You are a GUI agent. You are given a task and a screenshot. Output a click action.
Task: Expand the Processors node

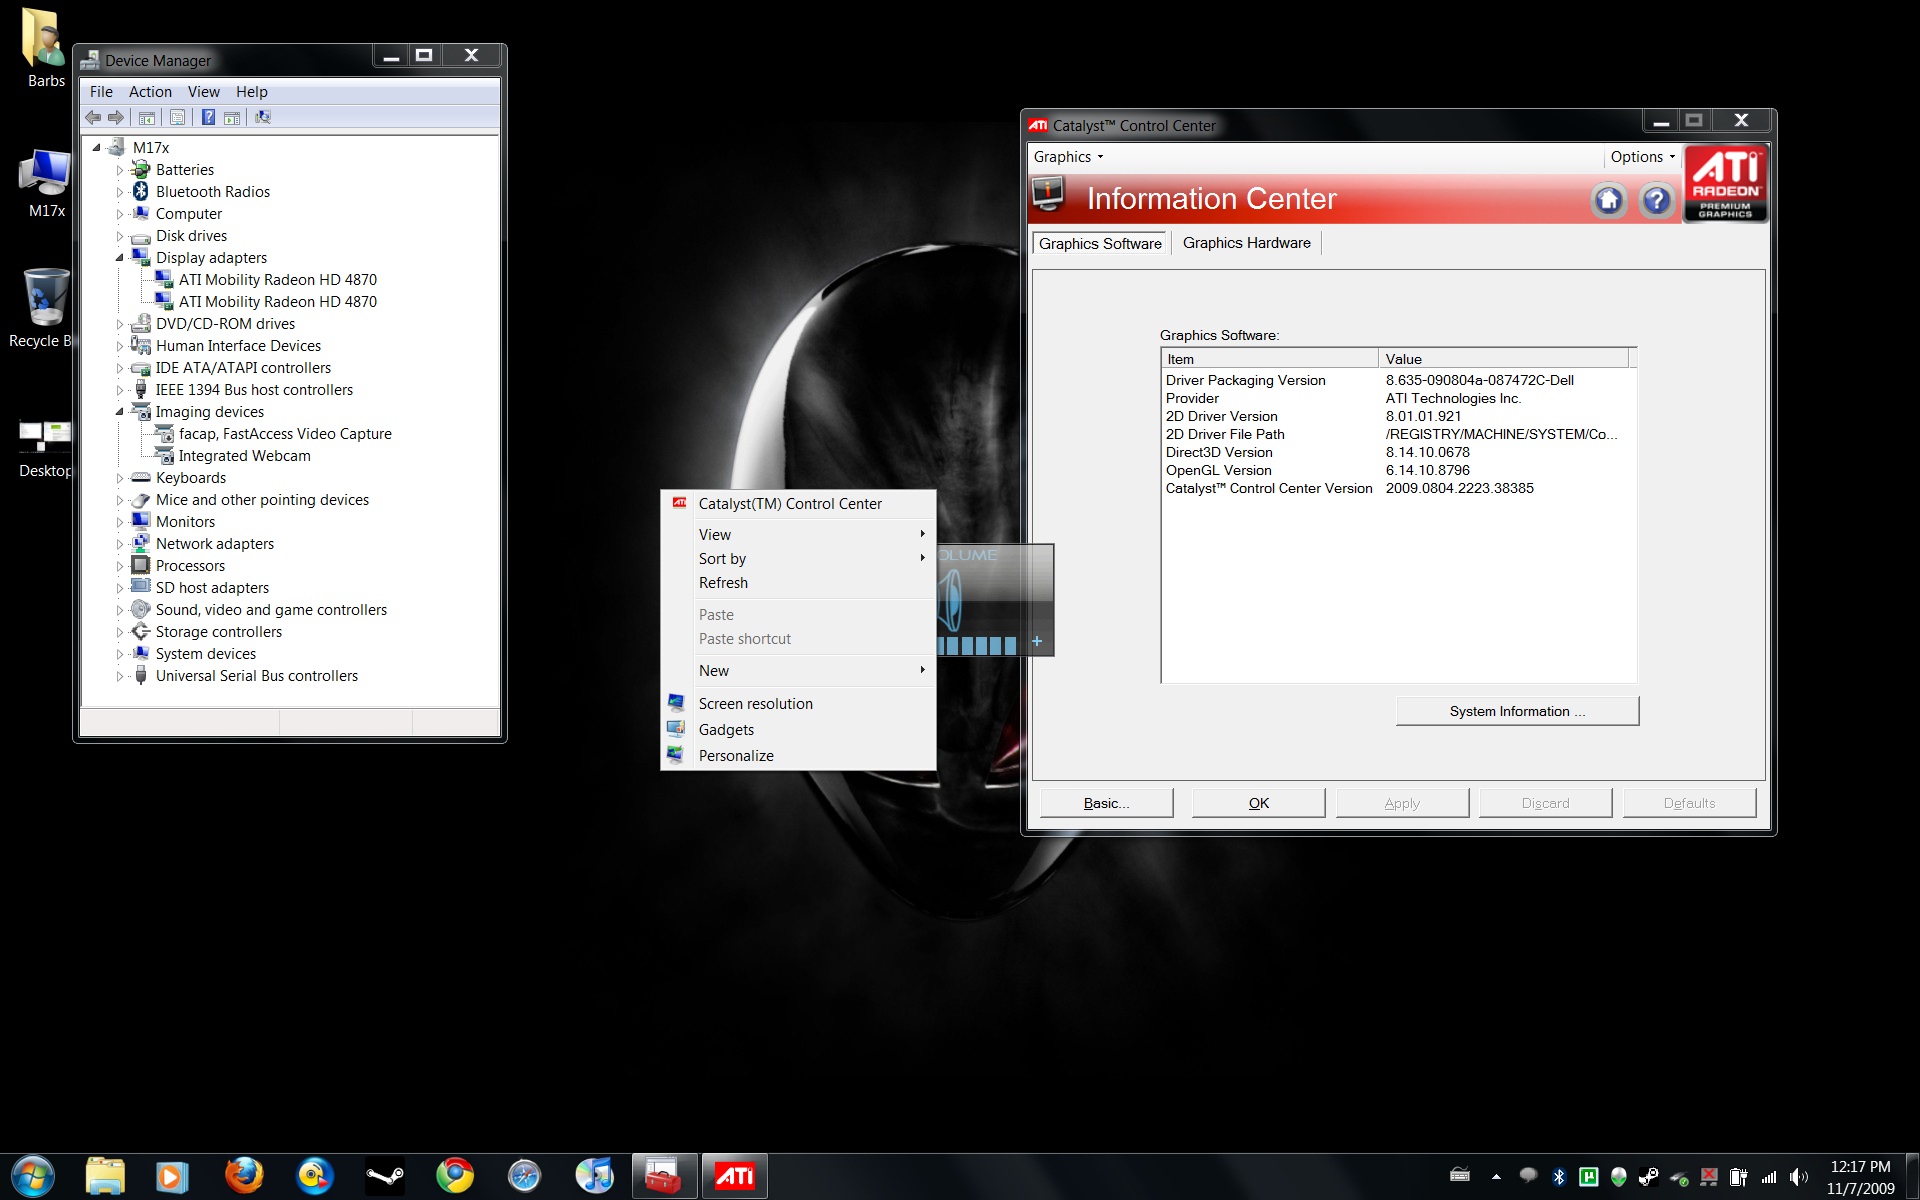tap(120, 566)
